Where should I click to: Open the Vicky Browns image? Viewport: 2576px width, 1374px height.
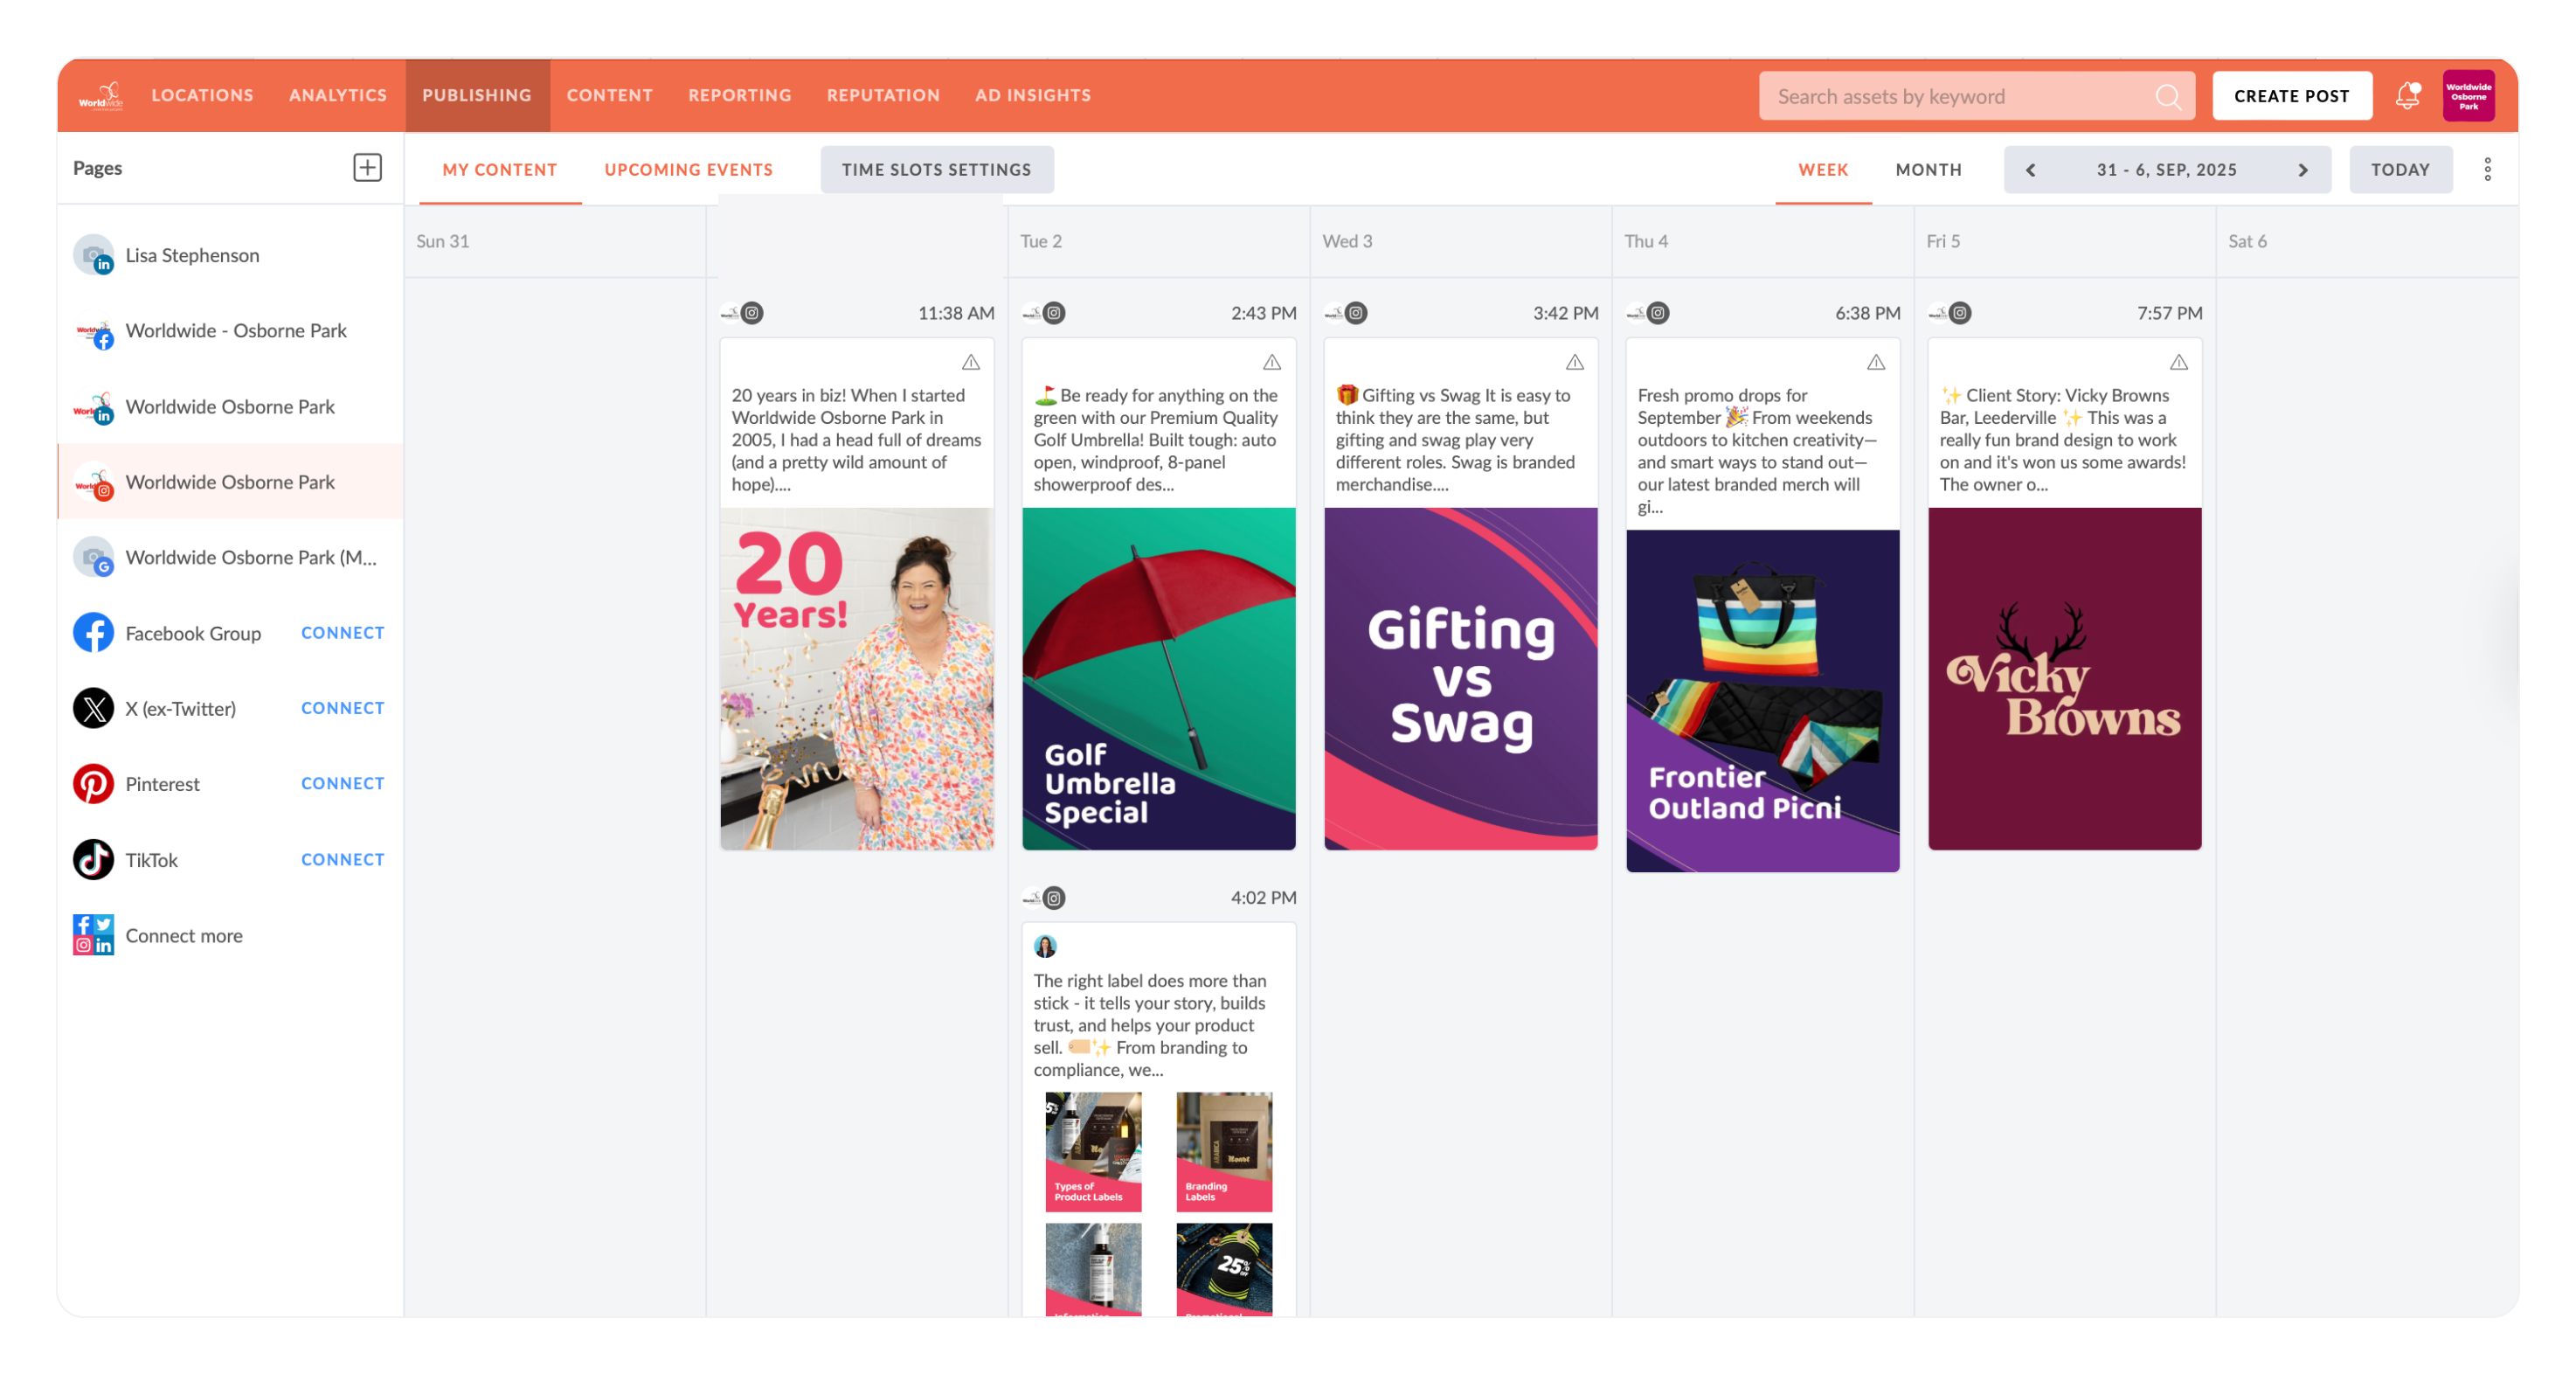2065,679
